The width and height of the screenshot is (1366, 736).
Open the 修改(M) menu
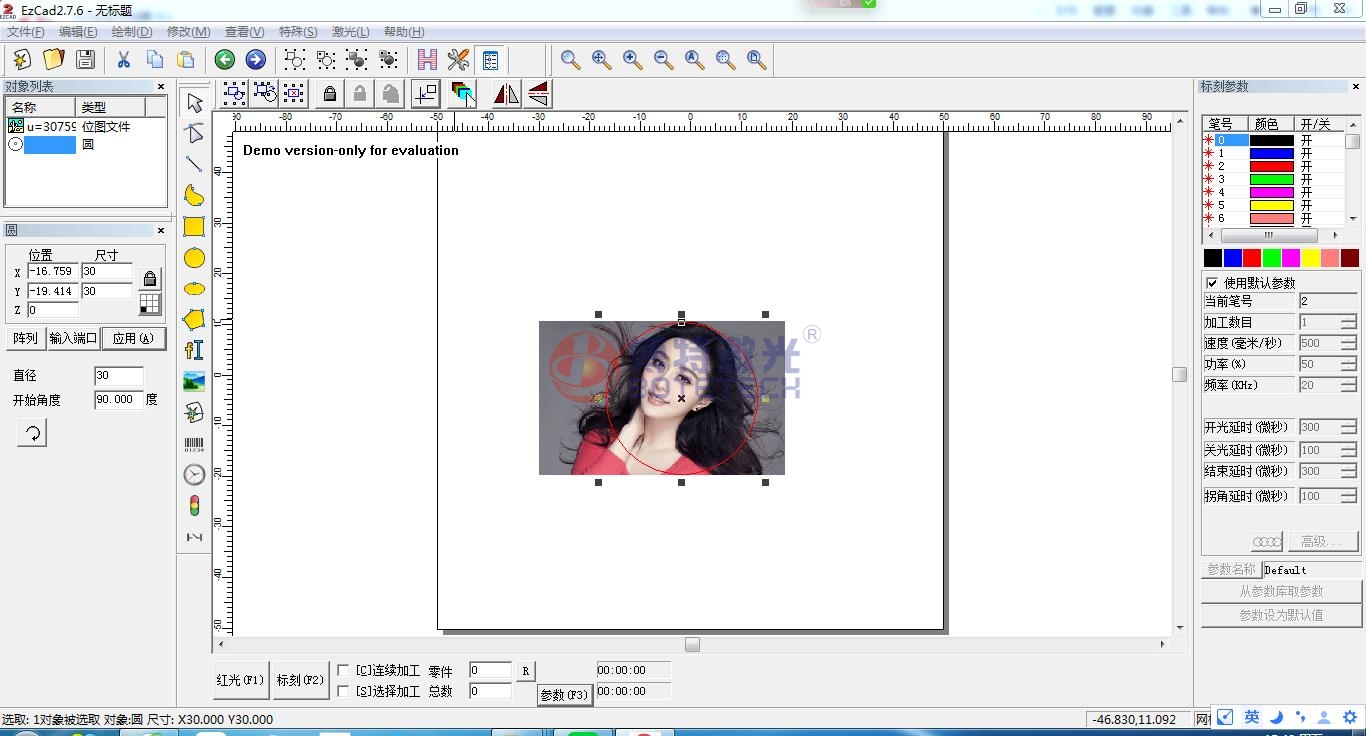coord(188,32)
